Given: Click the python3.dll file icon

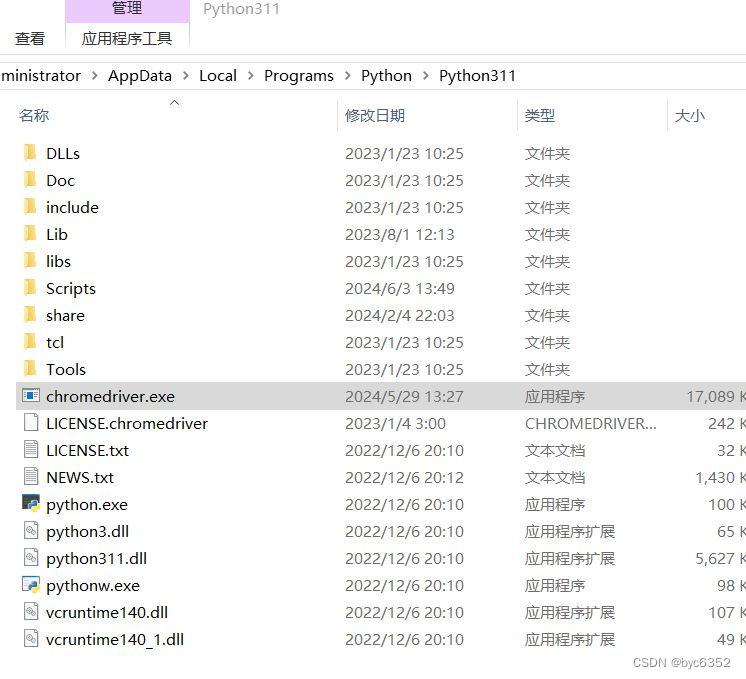Looking at the screenshot, I should pyautogui.click(x=31, y=531).
